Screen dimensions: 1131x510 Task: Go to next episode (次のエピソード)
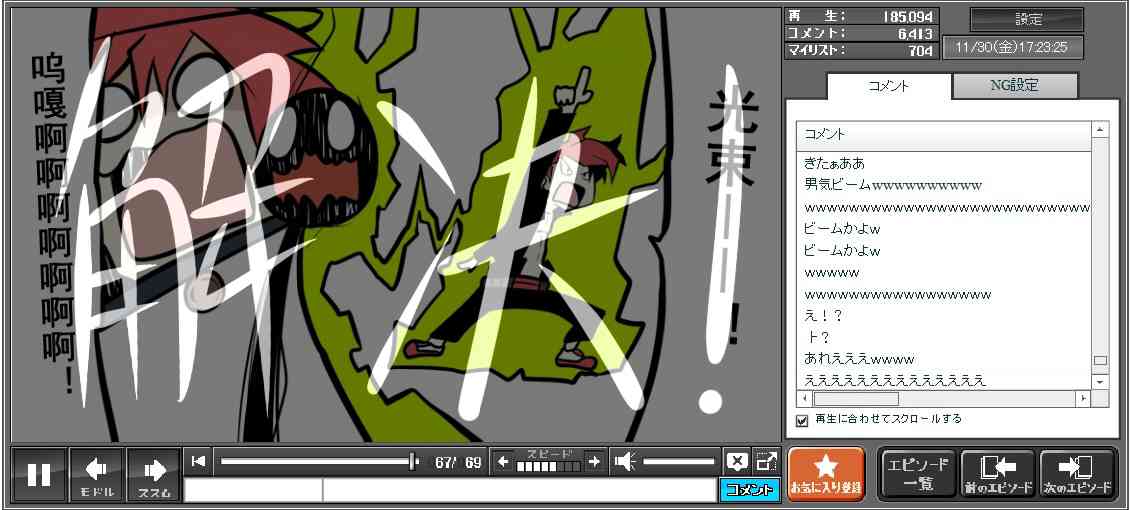click(x=1077, y=474)
